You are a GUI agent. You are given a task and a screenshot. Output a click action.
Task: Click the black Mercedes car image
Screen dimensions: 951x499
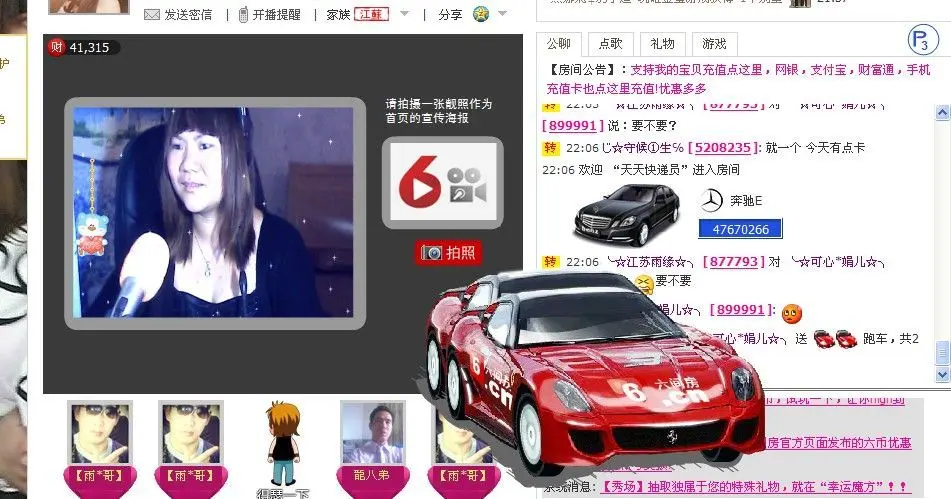pyautogui.click(x=627, y=215)
